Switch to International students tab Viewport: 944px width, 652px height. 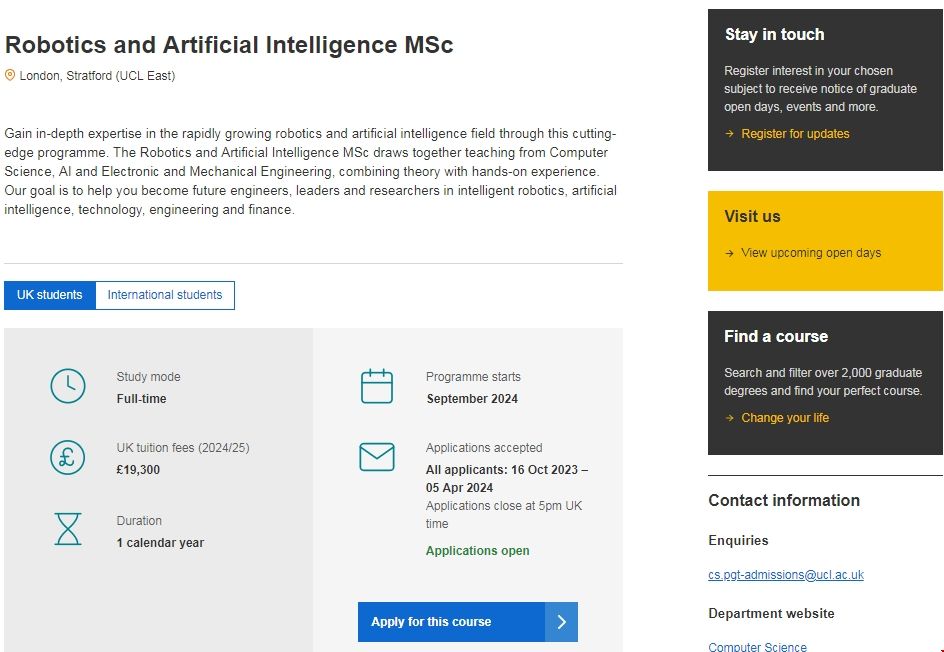165,295
